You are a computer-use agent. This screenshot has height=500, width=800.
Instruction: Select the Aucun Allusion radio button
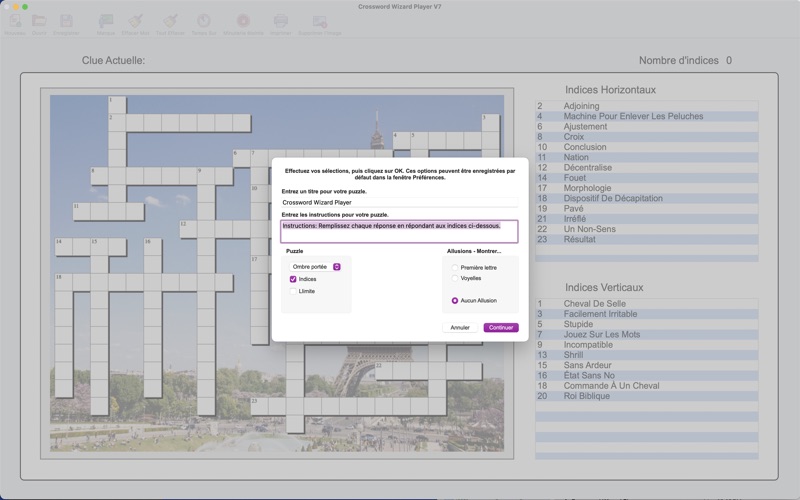pos(455,301)
